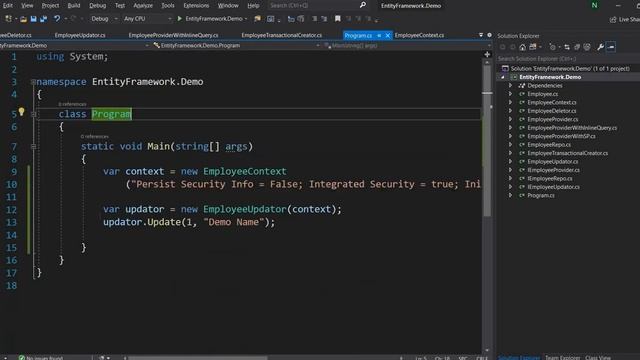Open the tab overflow dropdown arrow
This screenshot has width=640, height=360.
click(481, 36)
